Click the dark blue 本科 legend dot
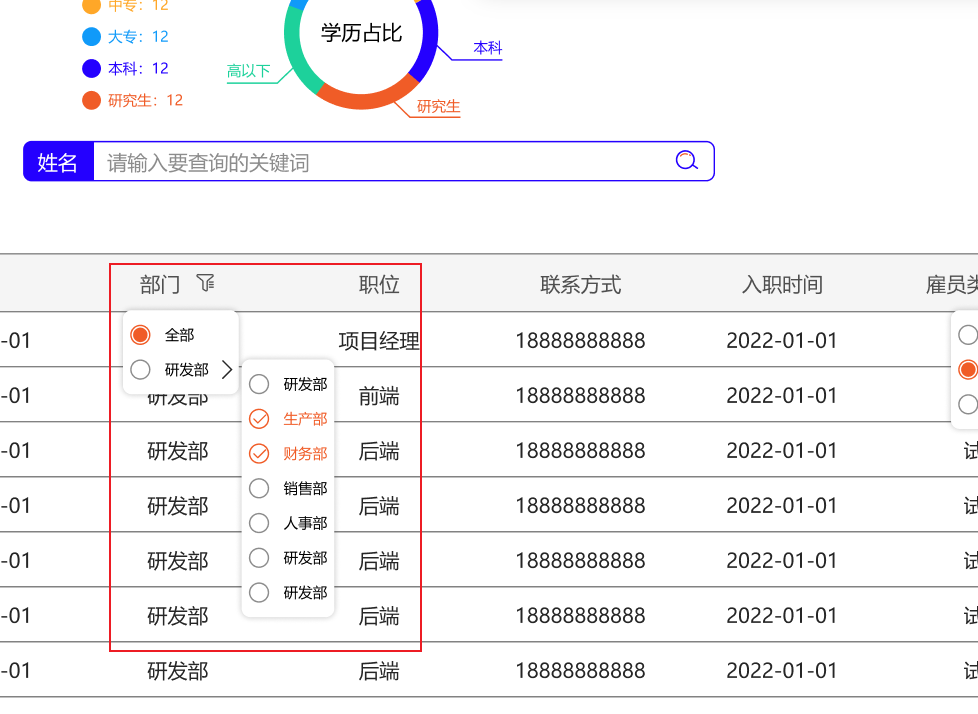Image resolution: width=978 pixels, height=714 pixels. (x=91, y=68)
